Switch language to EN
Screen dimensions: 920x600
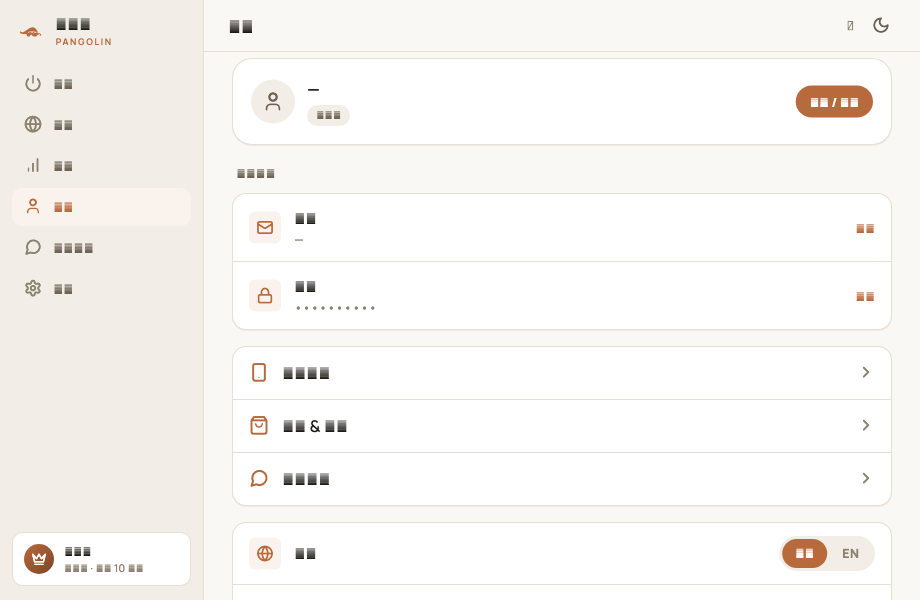coord(850,554)
